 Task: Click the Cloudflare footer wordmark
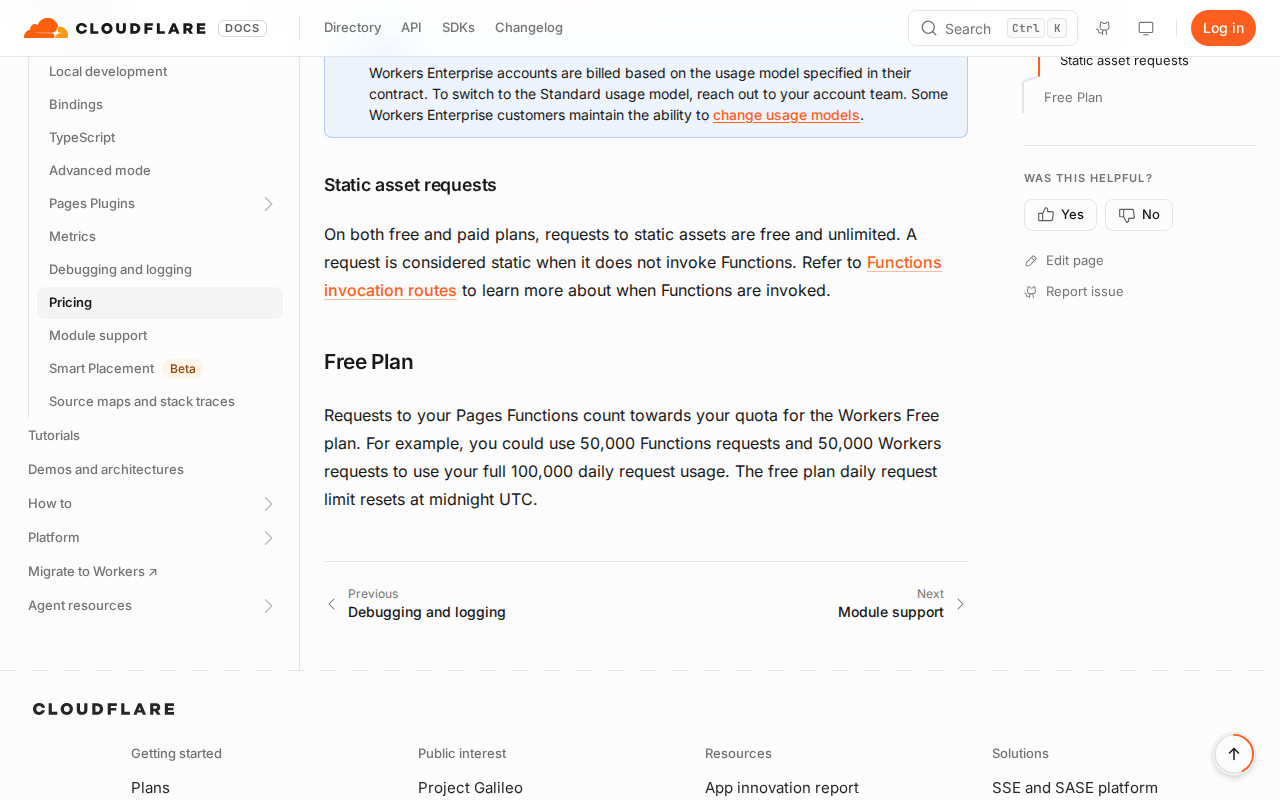click(x=104, y=709)
